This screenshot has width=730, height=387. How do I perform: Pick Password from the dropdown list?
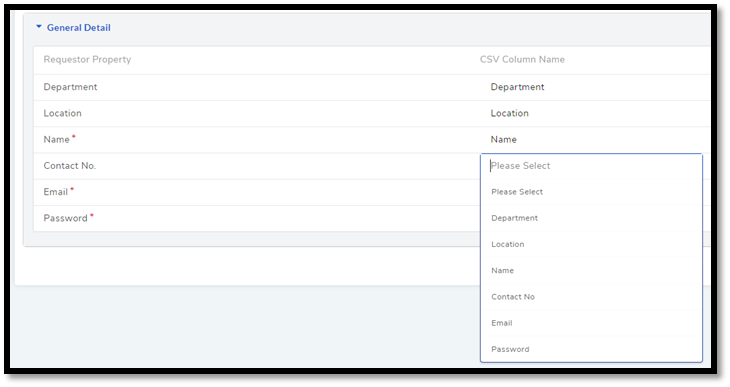(591, 349)
